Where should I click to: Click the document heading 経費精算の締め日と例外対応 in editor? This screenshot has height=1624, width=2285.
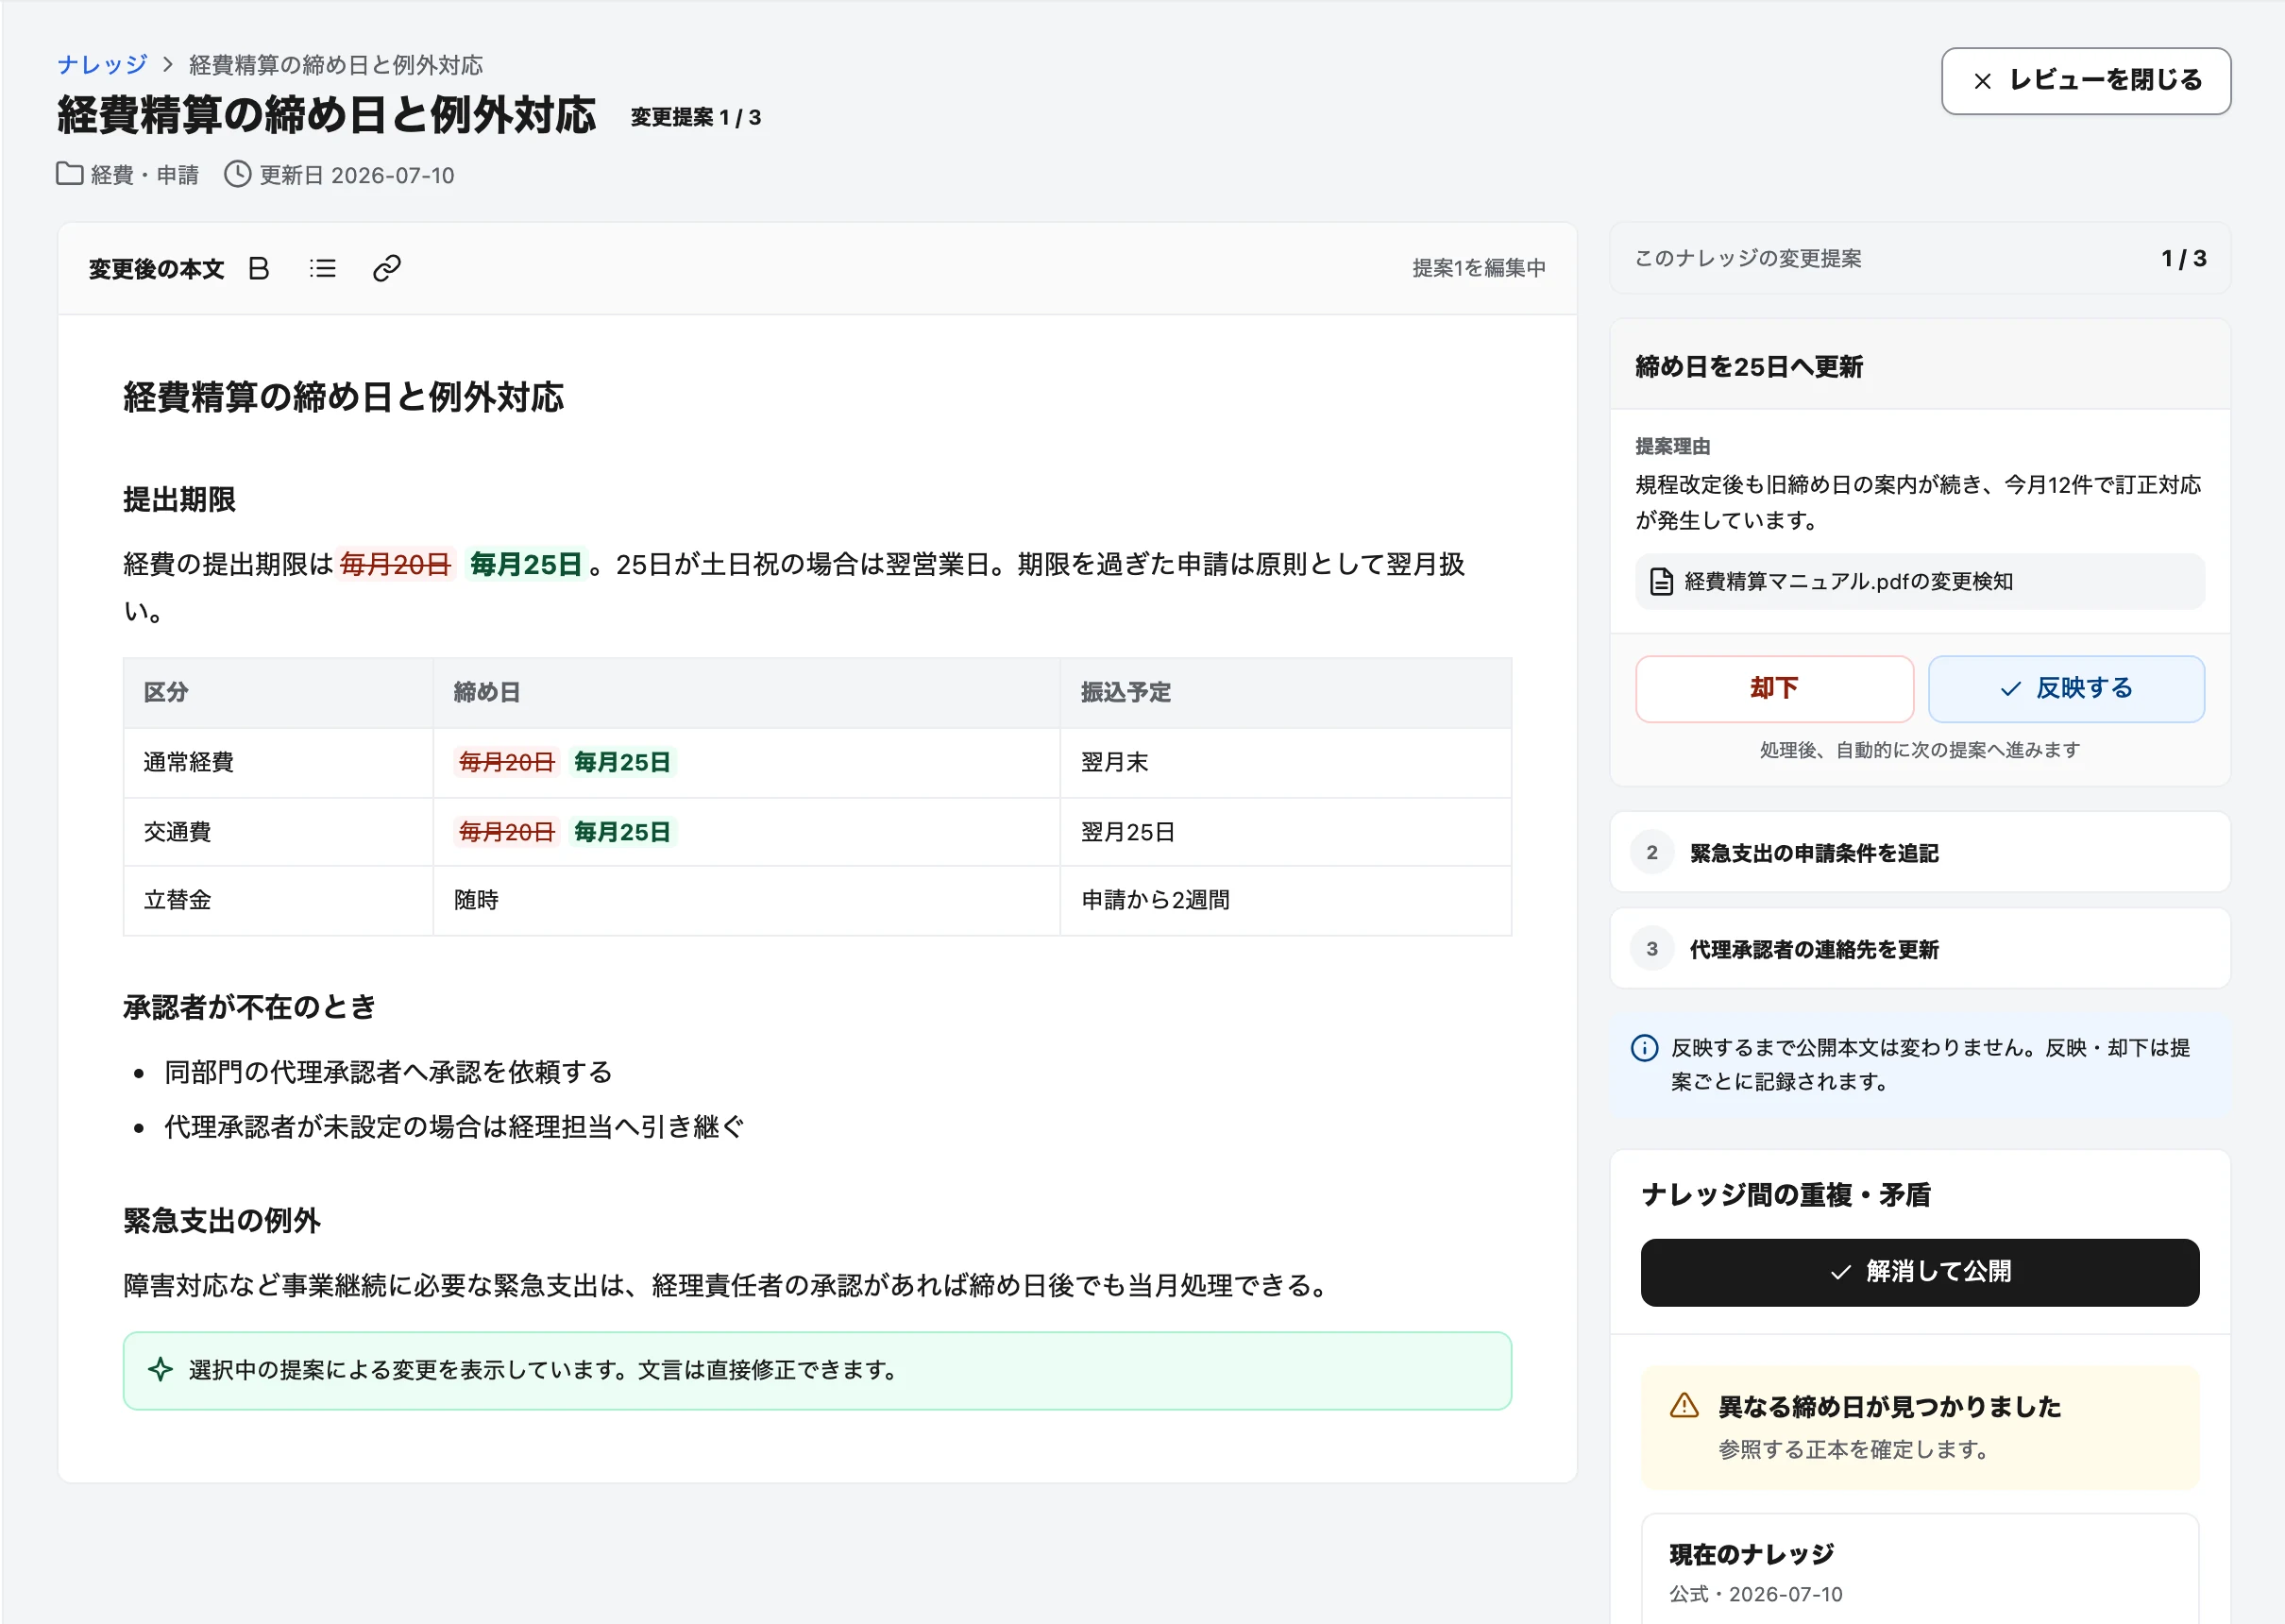tap(343, 397)
